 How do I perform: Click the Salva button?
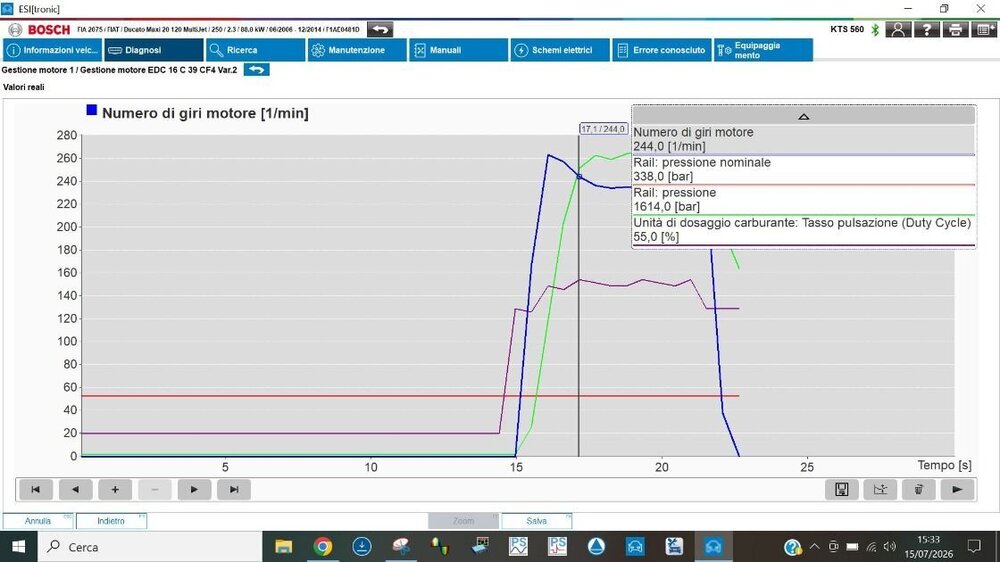pyautogui.click(x=536, y=521)
